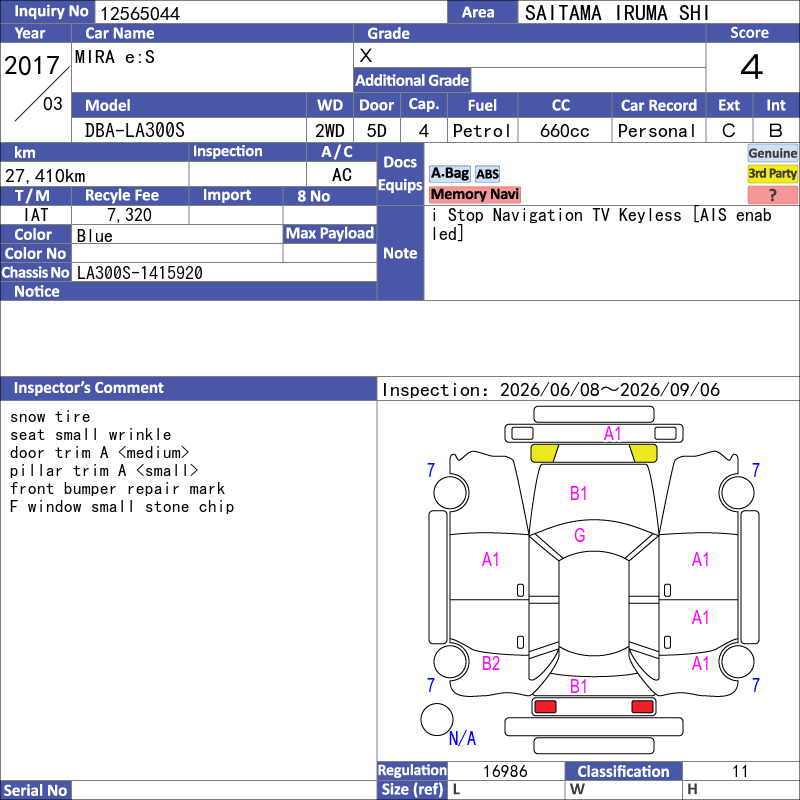Image resolution: width=800 pixels, height=800 pixels.
Task: Click the Genuine label badge
Action: click(x=772, y=153)
